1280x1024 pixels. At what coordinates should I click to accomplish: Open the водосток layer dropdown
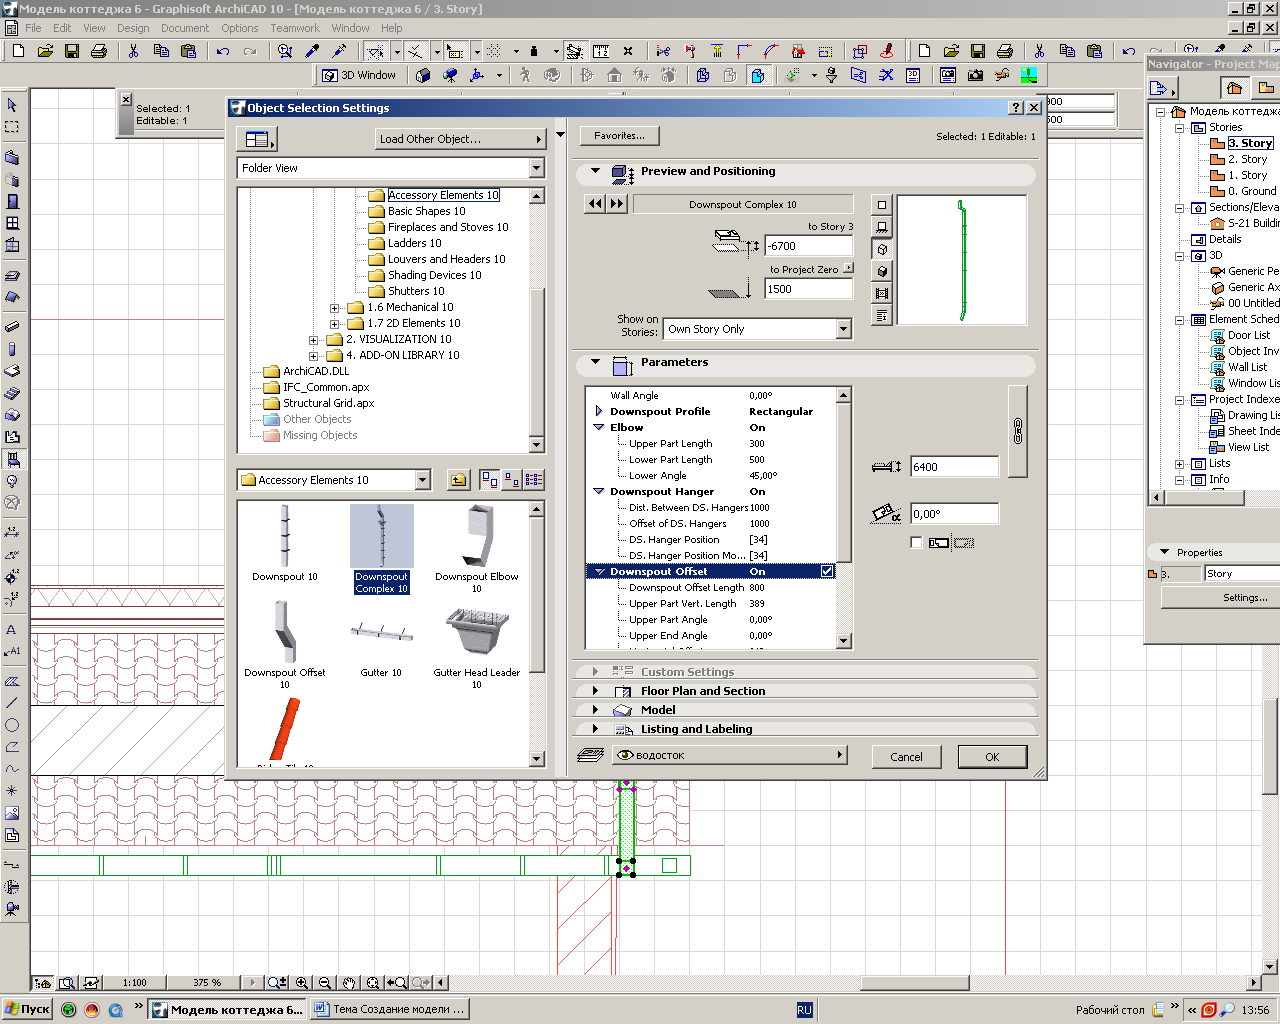pos(730,755)
